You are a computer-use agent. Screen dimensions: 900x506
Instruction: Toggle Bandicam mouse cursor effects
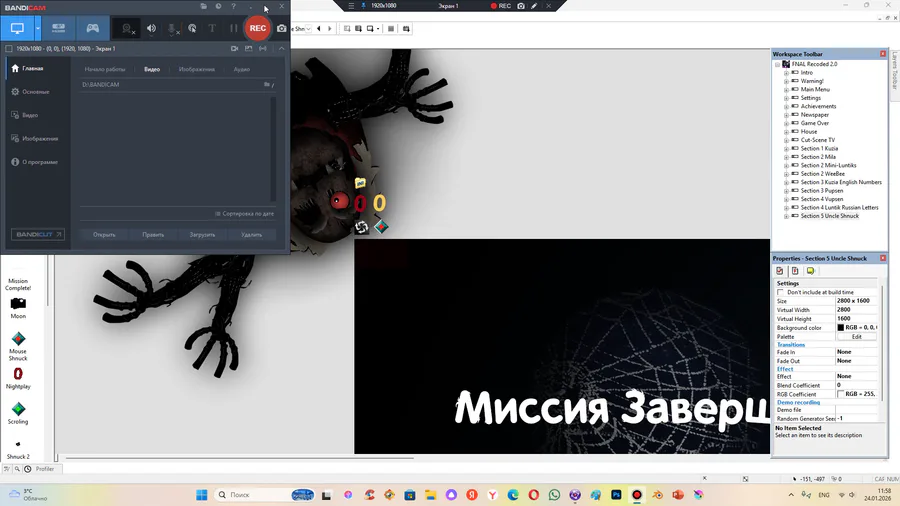click(192, 28)
